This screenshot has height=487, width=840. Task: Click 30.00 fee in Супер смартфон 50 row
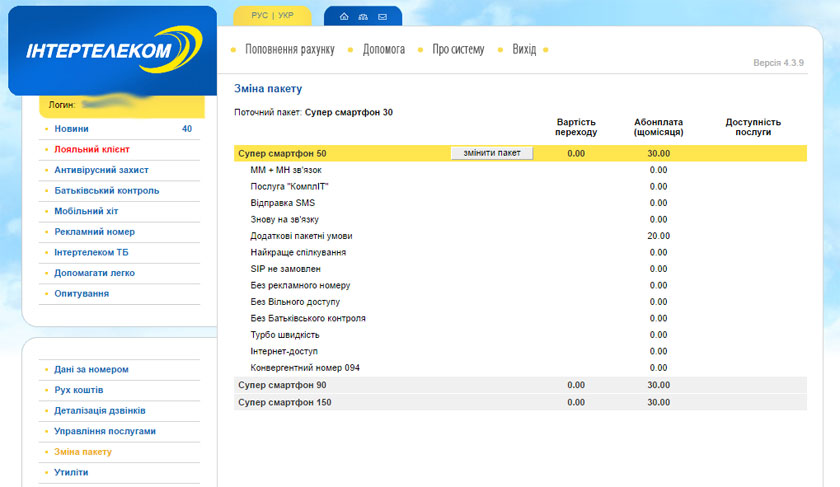tap(658, 153)
